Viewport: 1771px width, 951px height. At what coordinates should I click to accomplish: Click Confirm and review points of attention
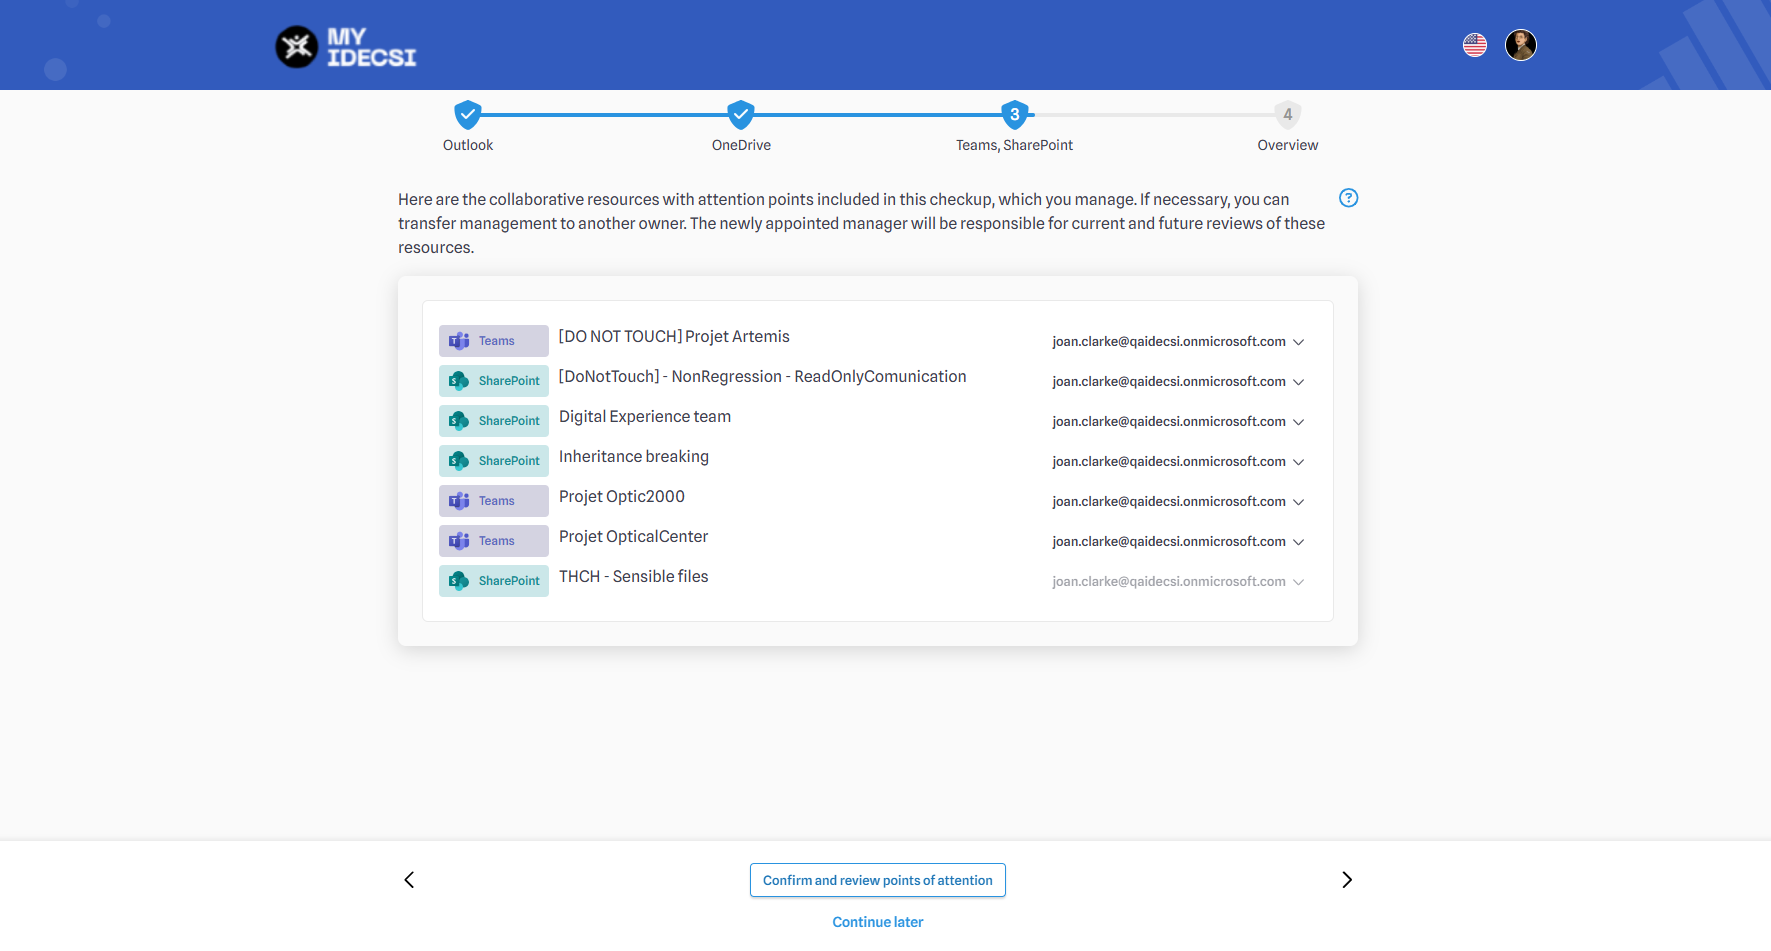[x=877, y=880]
